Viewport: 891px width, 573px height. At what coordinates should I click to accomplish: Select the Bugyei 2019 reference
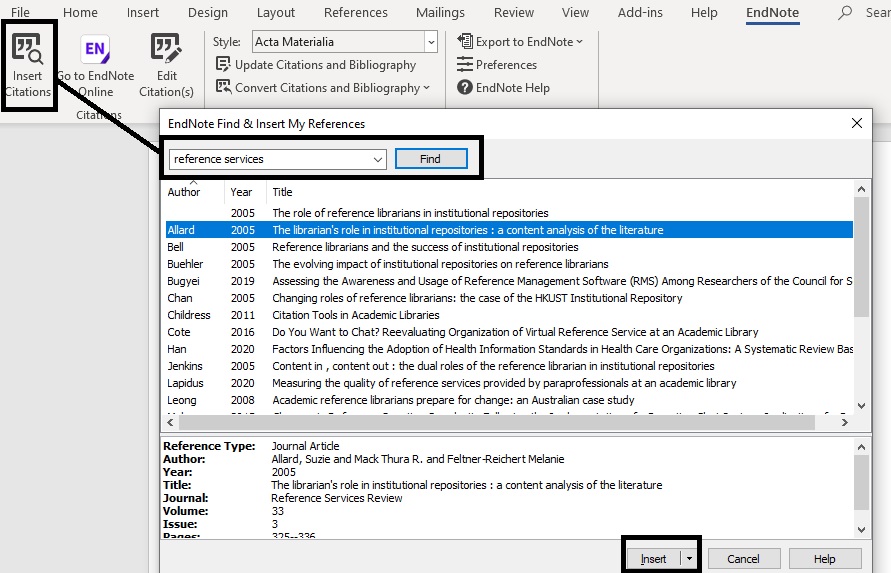click(x=509, y=281)
